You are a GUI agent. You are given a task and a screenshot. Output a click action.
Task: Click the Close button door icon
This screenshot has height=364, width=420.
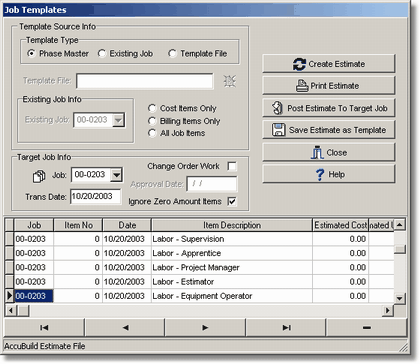pos(317,152)
